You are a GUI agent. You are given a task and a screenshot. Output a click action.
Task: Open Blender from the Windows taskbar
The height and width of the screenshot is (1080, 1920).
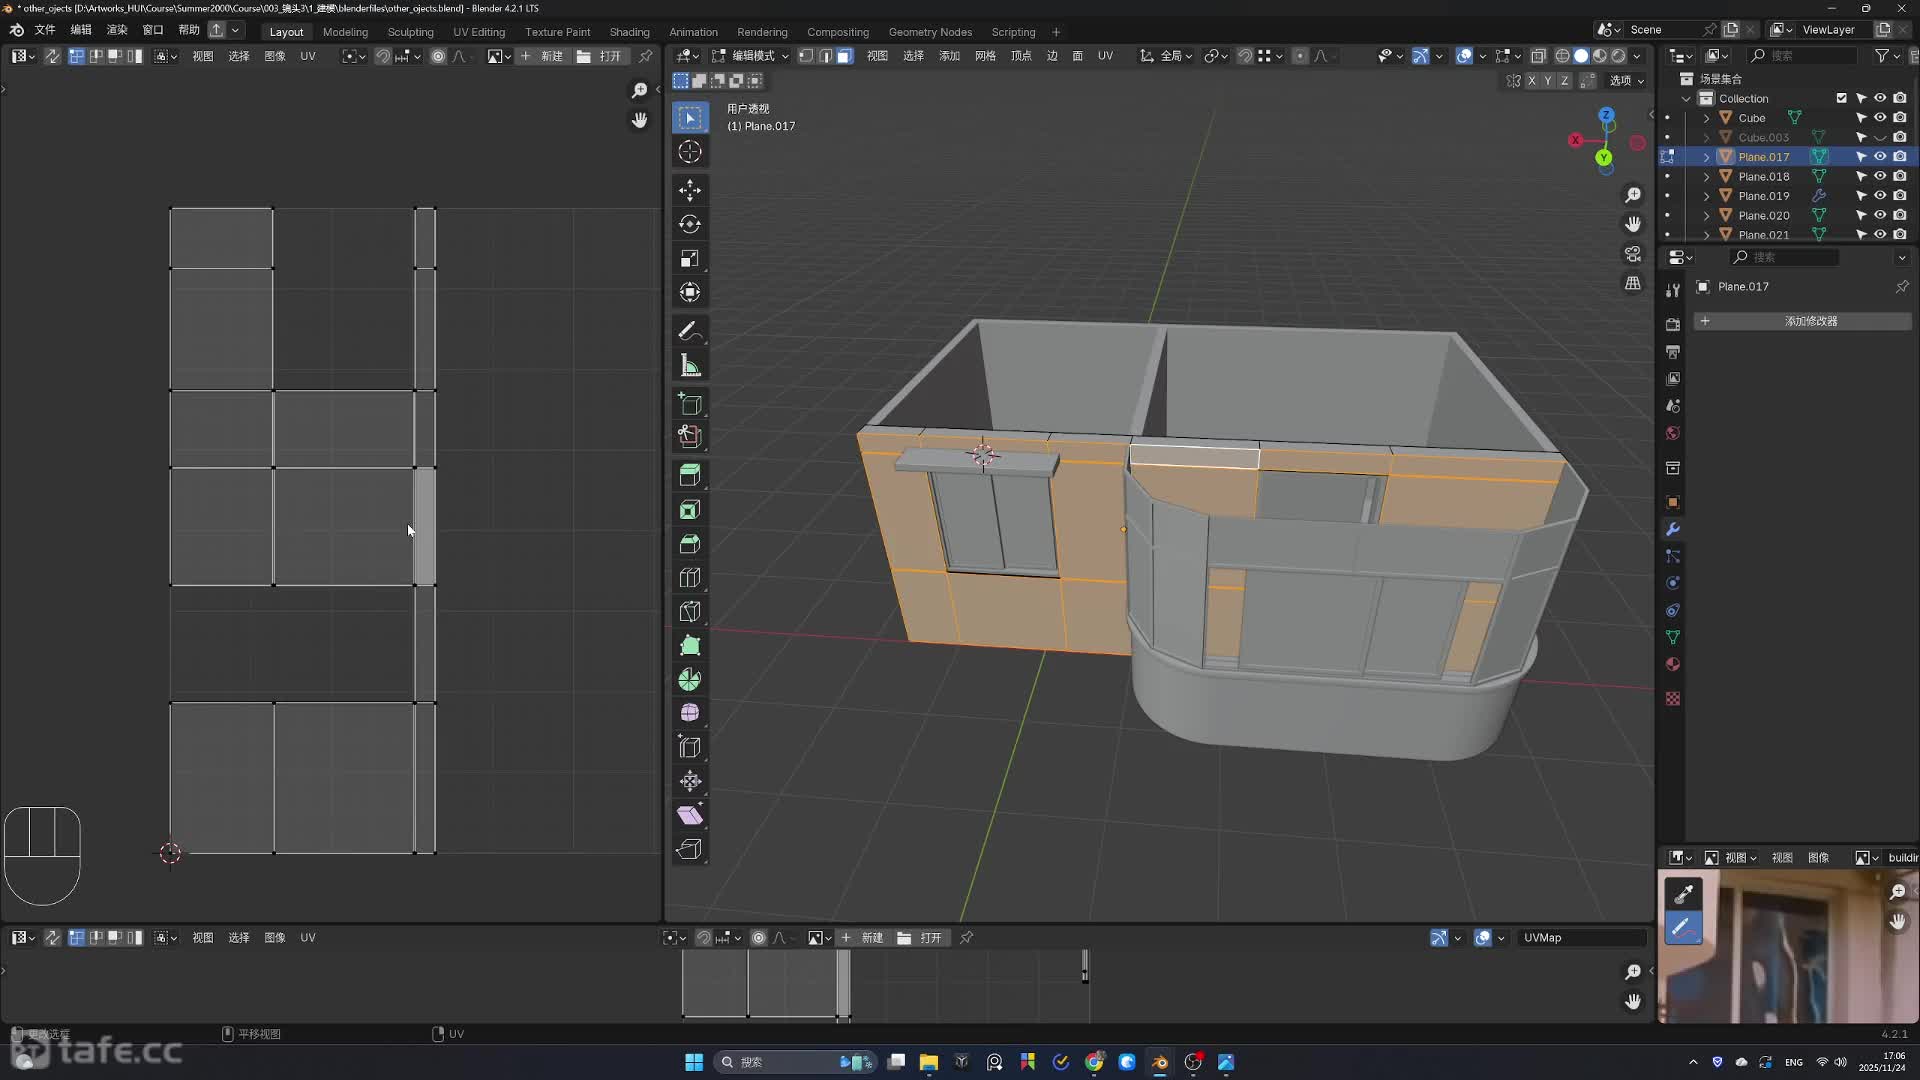[x=1160, y=1062]
